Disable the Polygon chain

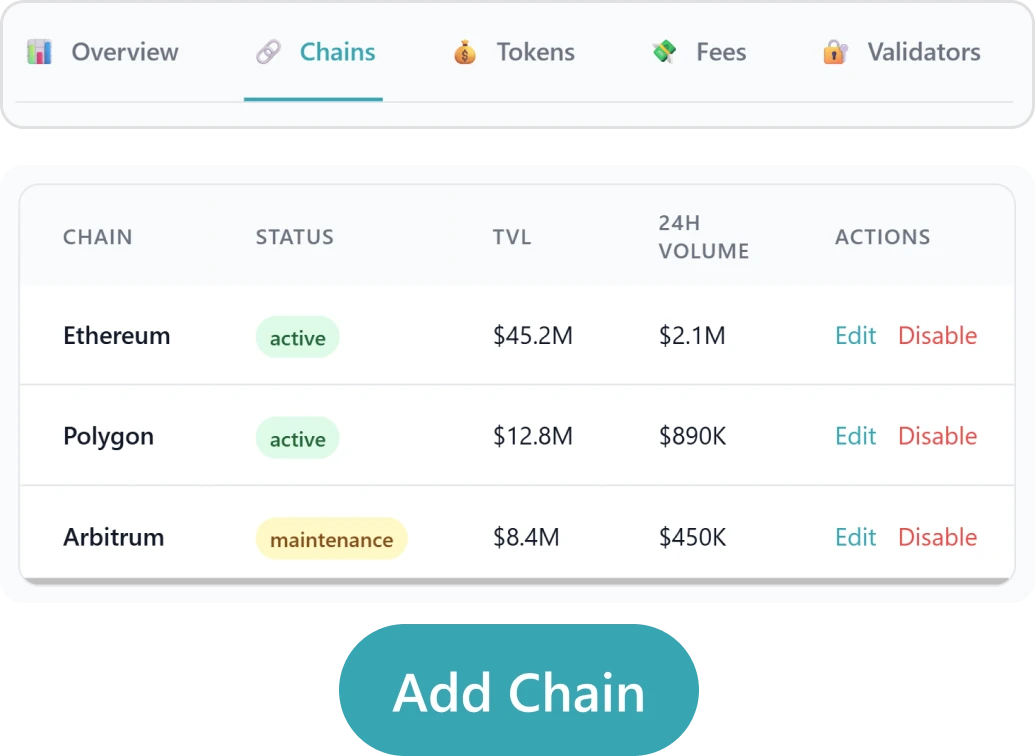click(937, 436)
